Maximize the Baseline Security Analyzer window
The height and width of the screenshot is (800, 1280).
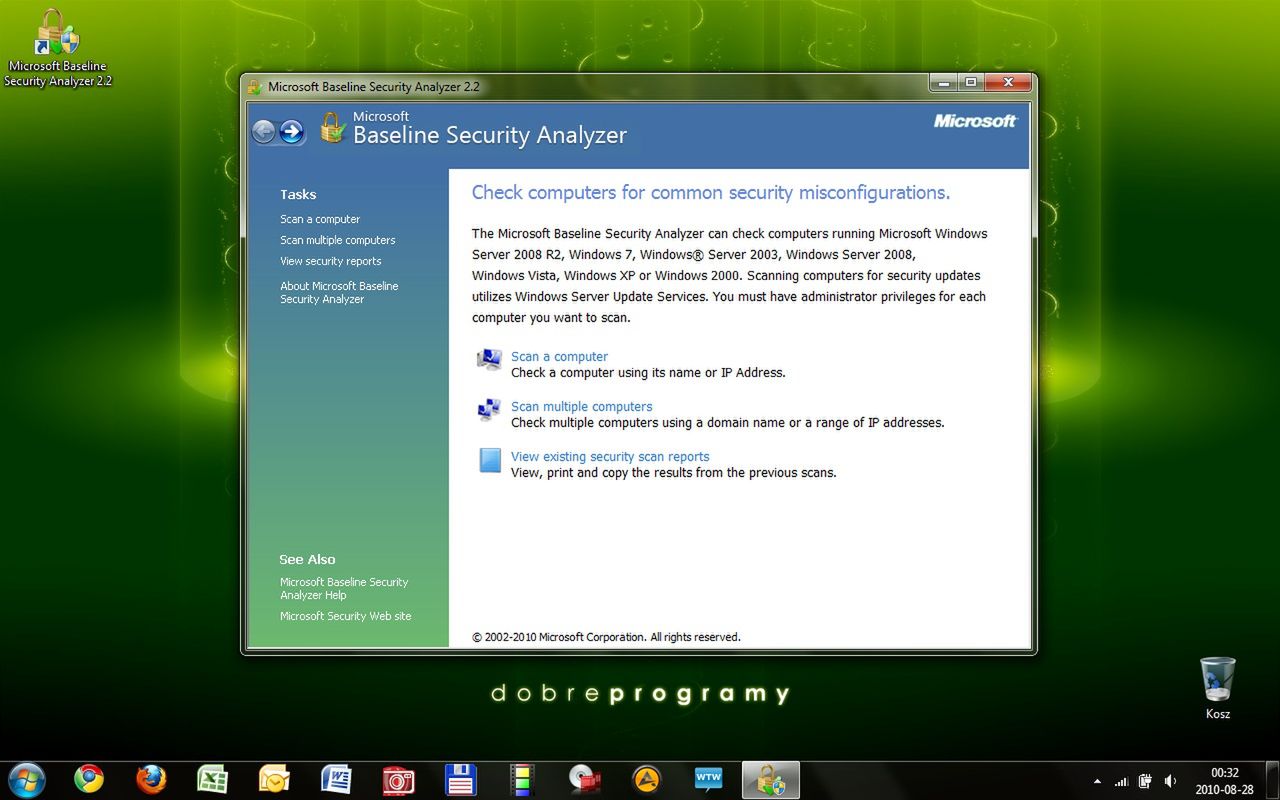coord(969,82)
